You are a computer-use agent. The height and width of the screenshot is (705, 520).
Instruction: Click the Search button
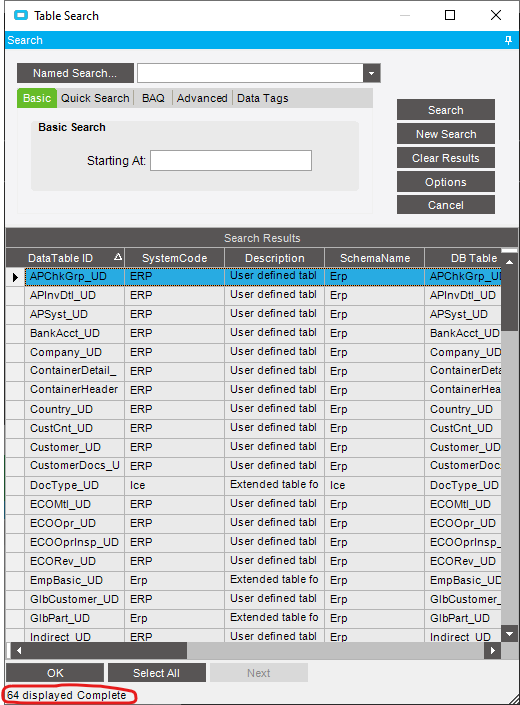pyautogui.click(x=445, y=110)
